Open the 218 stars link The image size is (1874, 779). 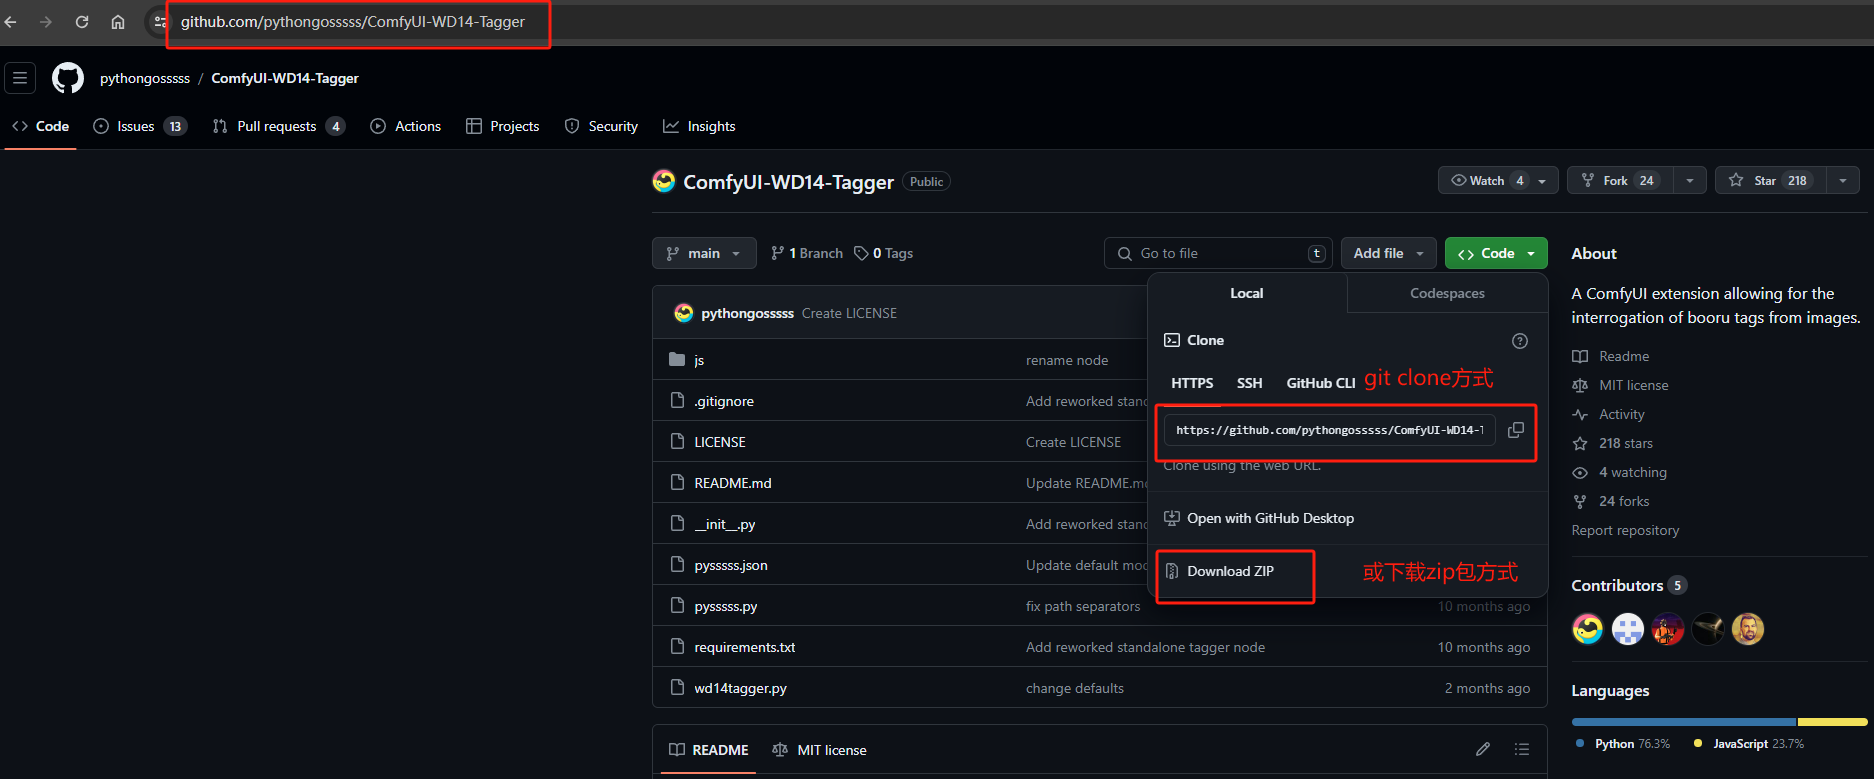pyautogui.click(x=1612, y=443)
